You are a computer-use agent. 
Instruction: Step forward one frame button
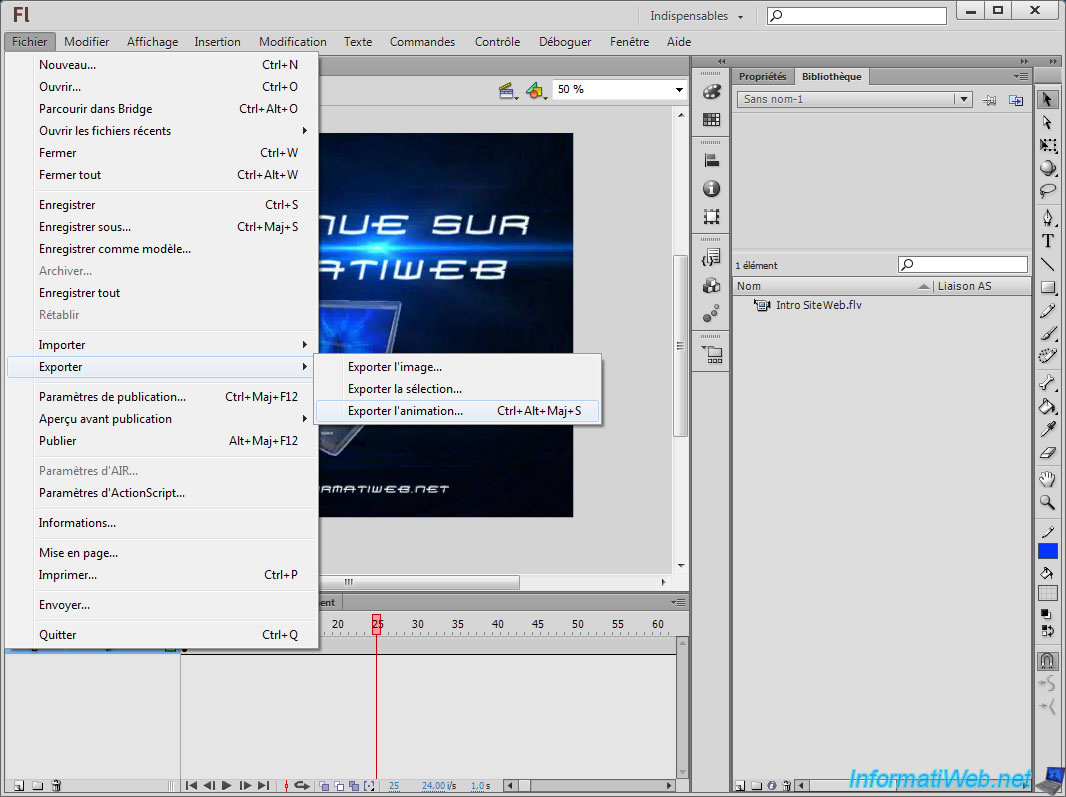(x=245, y=785)
